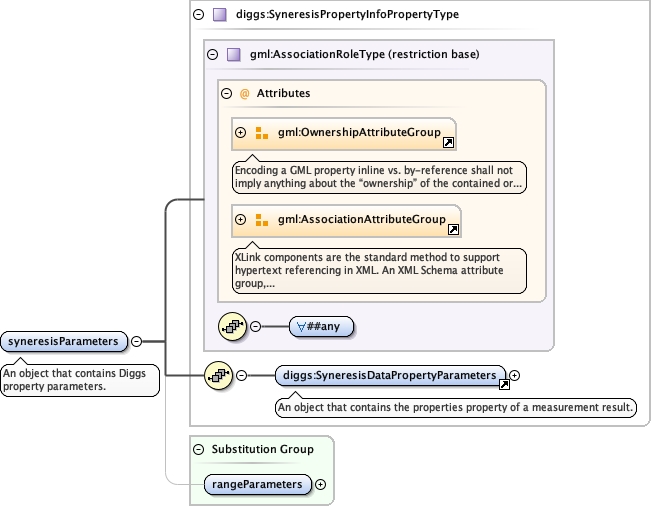Viewport: 652px width, 507px height.
Task: Expand the gml:AssociationAttributeGroup plus toggle
Action: [240, 220]
